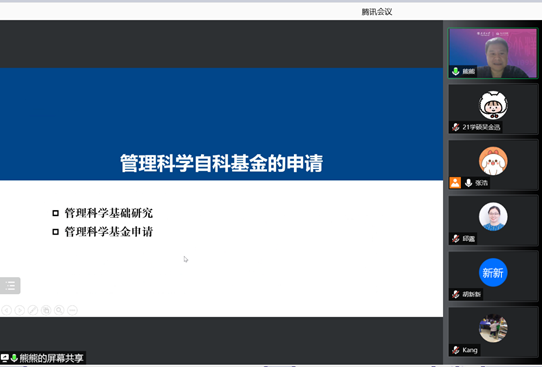The height and width of the screenshot is (367, 542).
Task: Select the 新新 blue avatar tile
Action: [493, 273]
